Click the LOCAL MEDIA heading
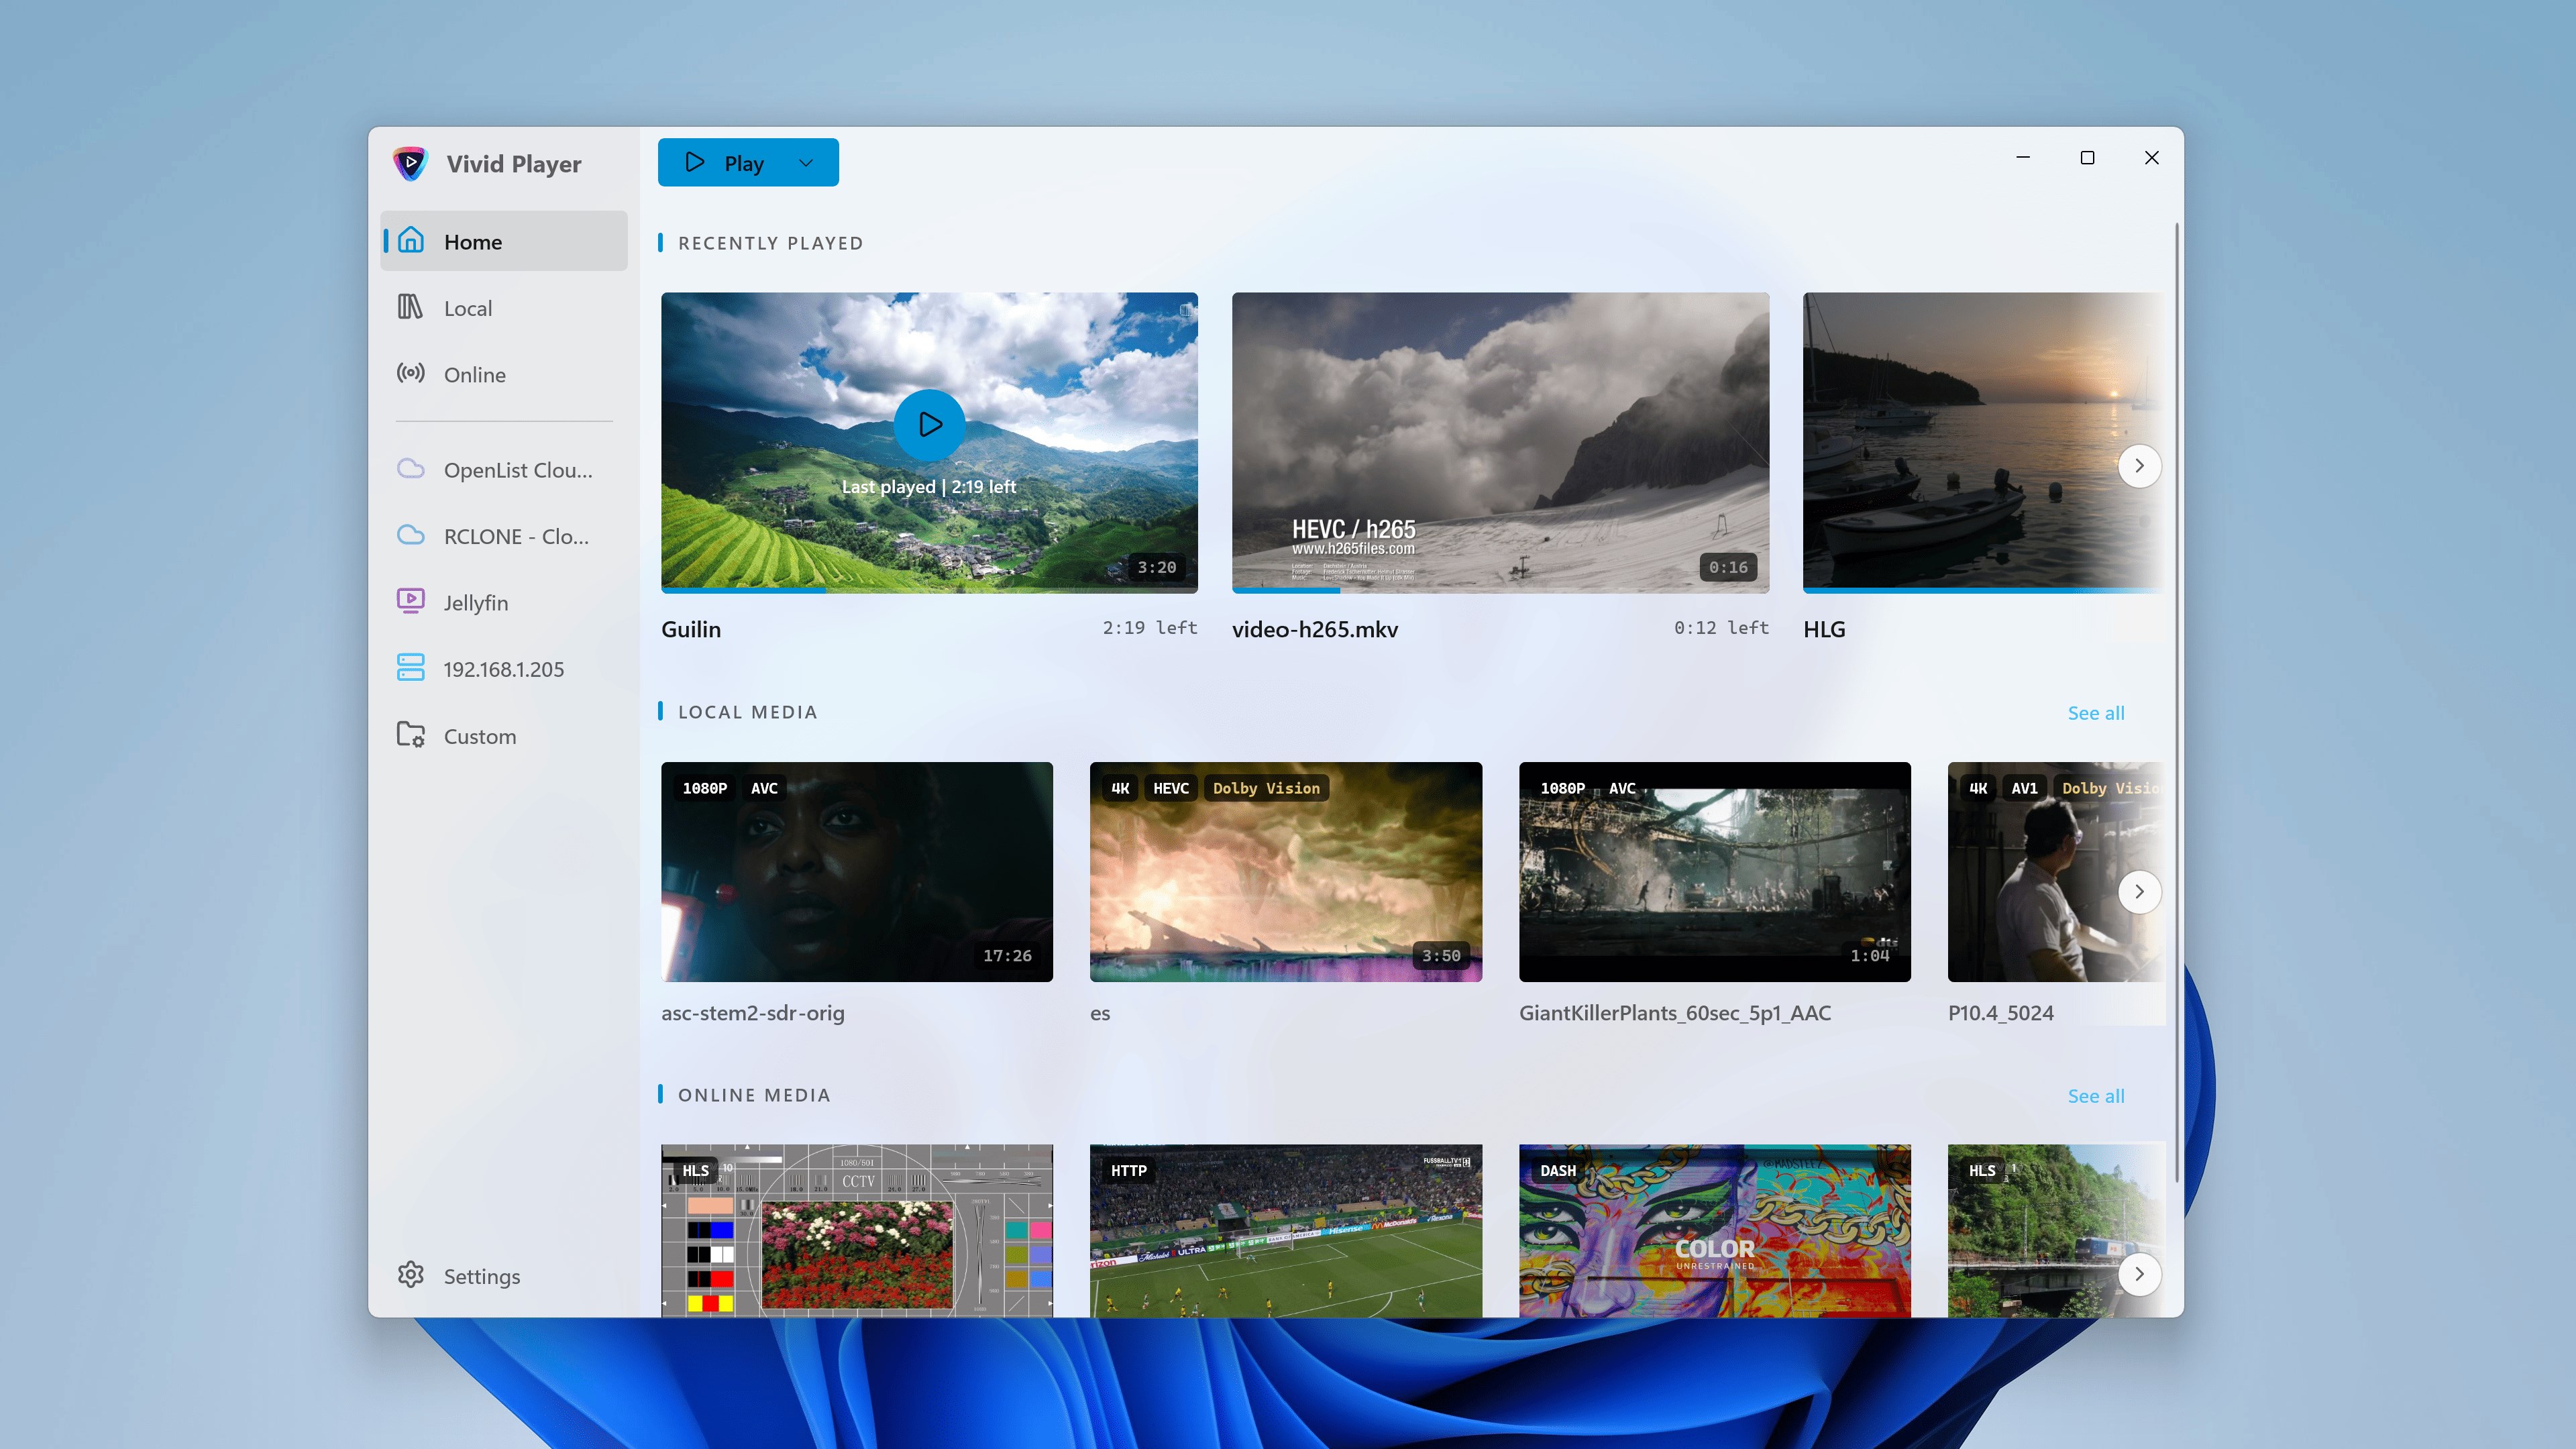Viewport: 2576px width, 1449px height. click(x=747, y=712)
